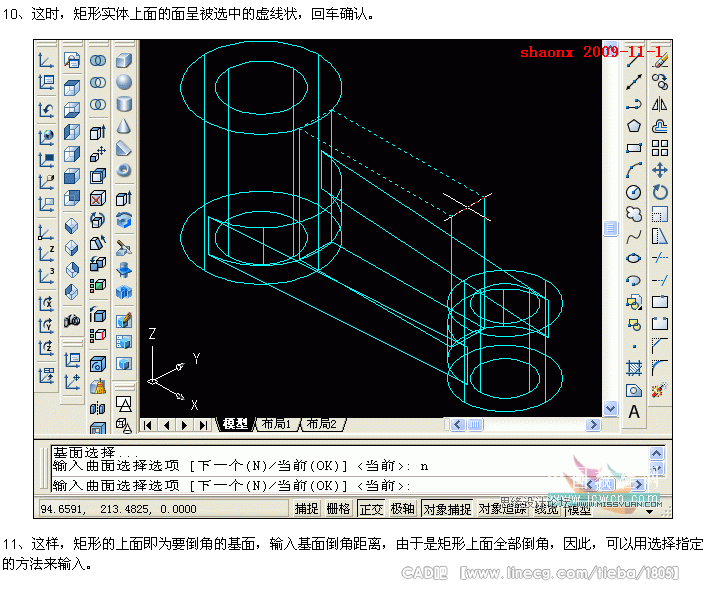The image size is (708, 590).
Task: Click the Z Axis Vector UCS icon
Action: 46,254
